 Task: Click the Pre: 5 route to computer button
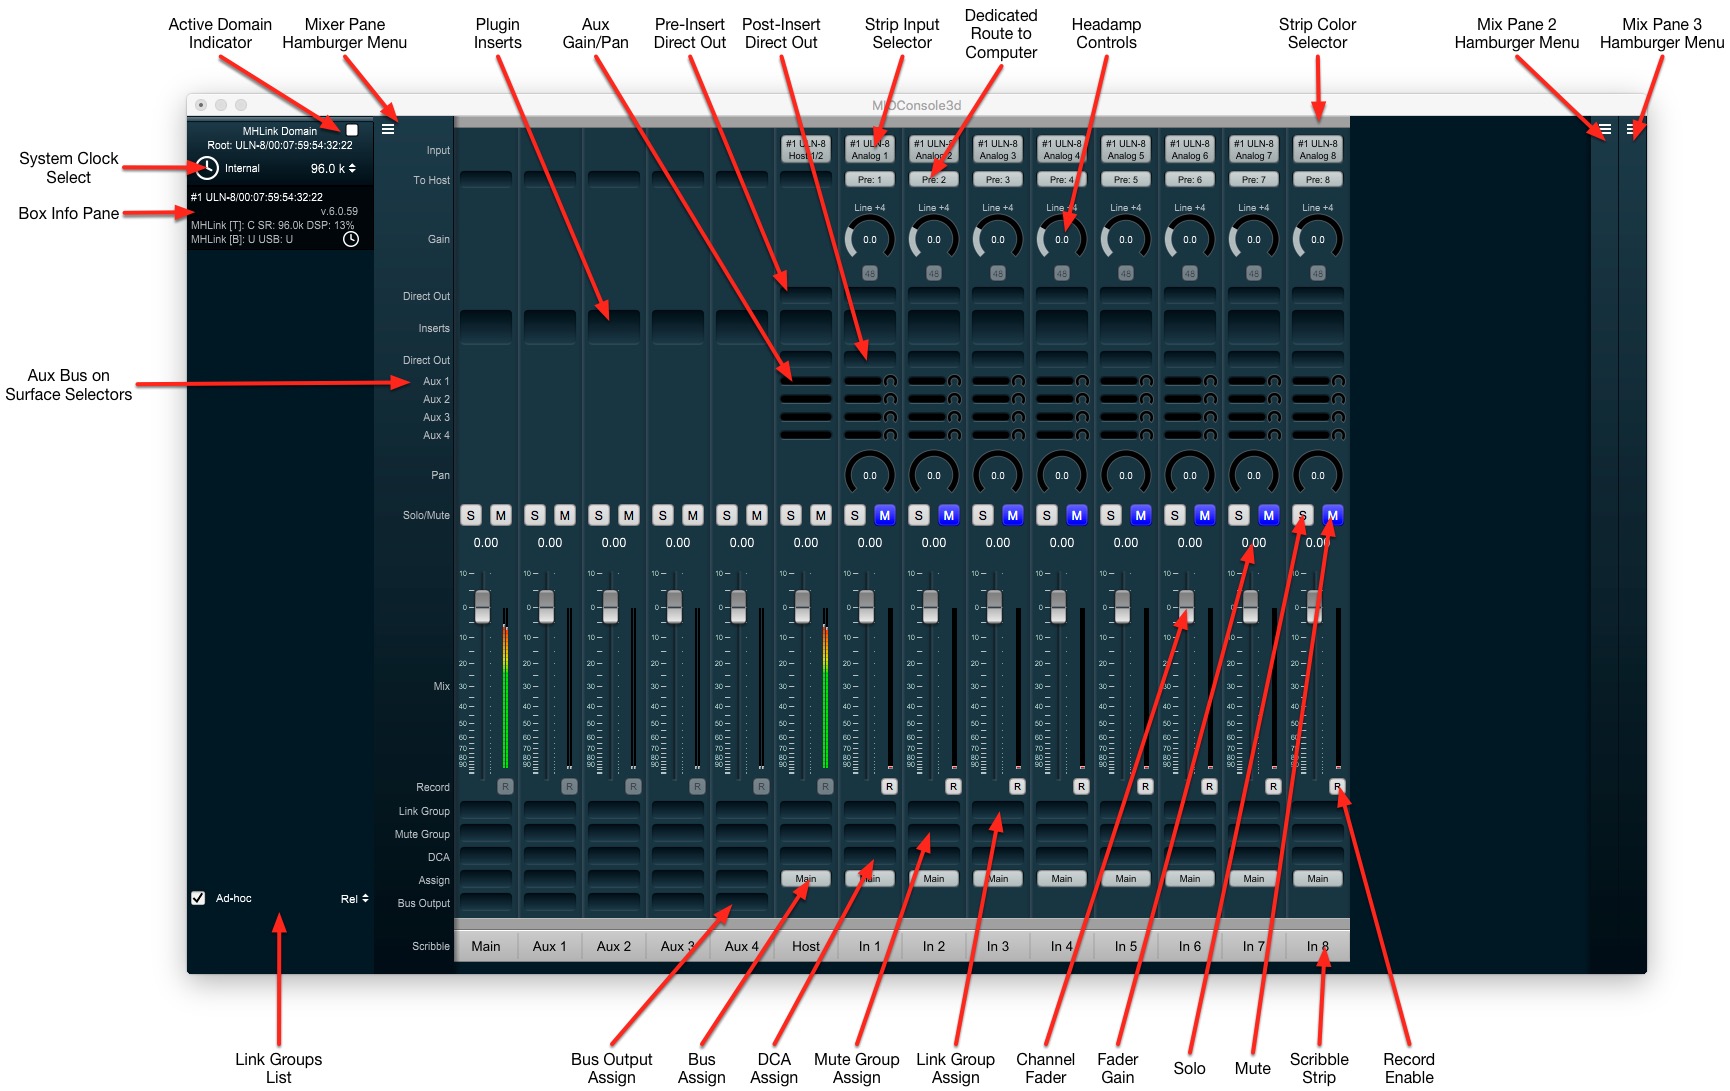(1126, 180)
